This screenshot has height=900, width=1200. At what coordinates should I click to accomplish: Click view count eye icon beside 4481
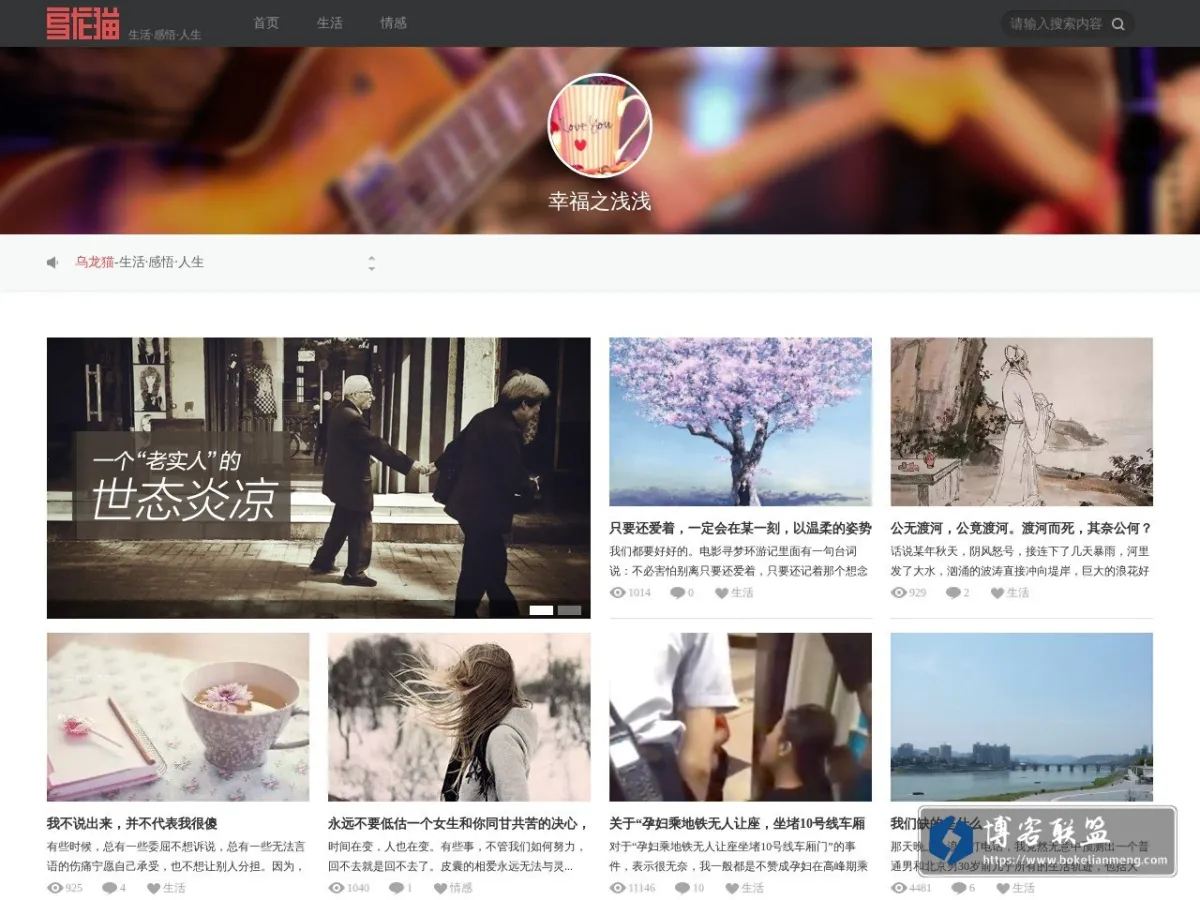click(898, 888)
